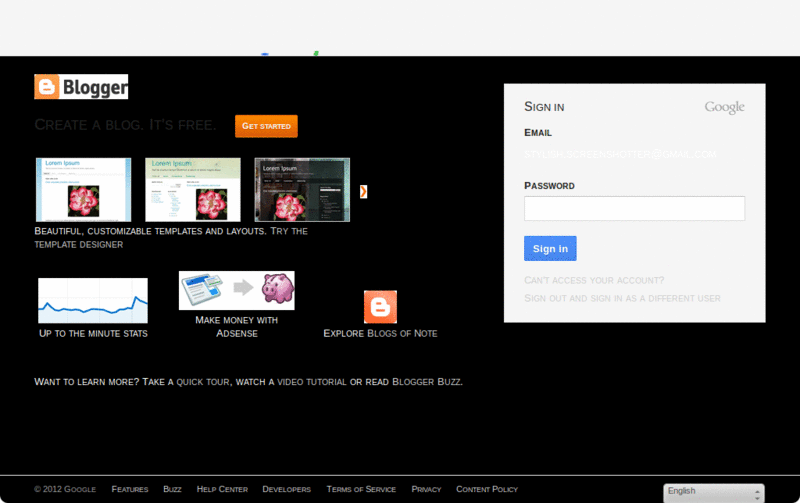Image resolution: width=800 pixels, height=503 pixels.
Task: Open Up to the minute stats
Action: click(93, 334)
